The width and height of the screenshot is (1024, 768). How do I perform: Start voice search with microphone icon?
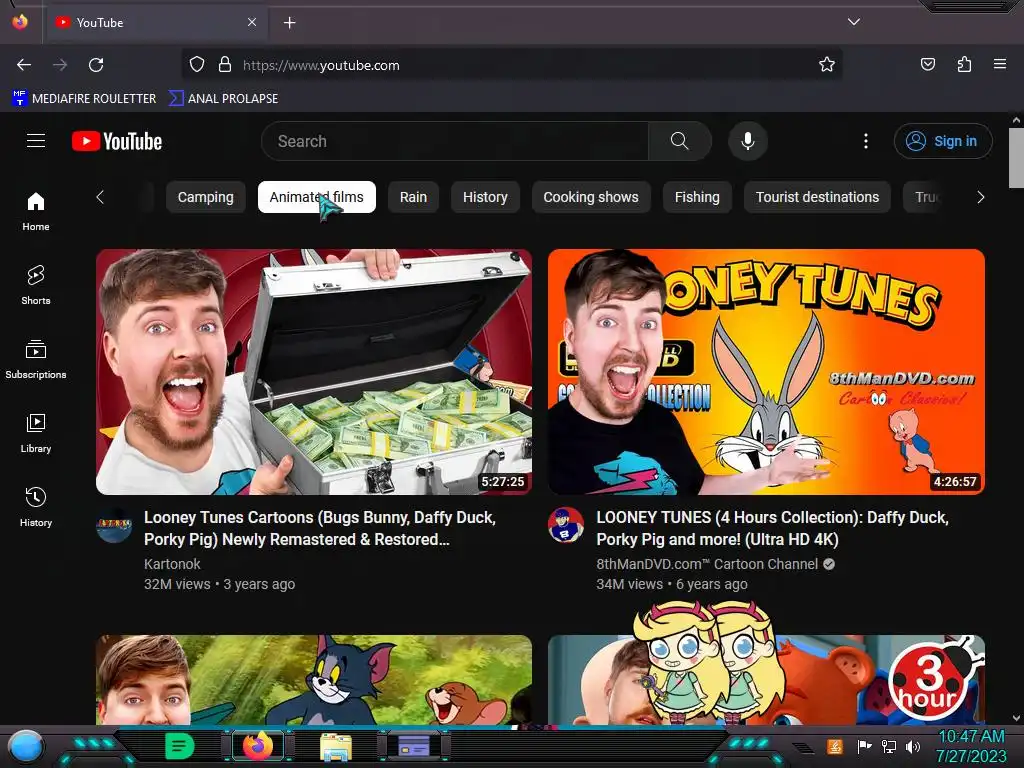coord(748,141)
